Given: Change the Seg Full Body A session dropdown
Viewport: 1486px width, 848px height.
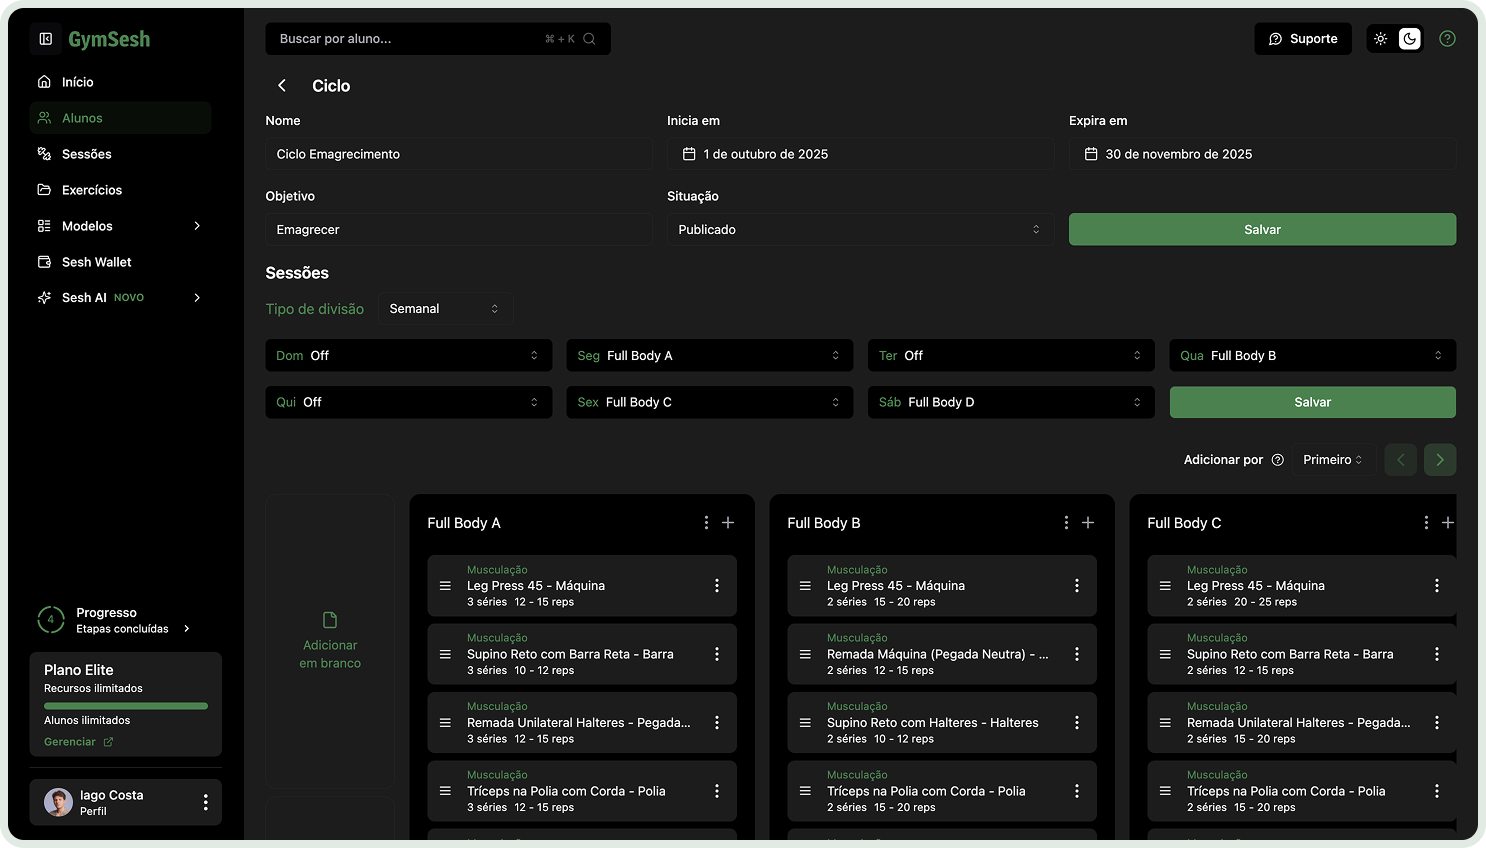Looking at the screenshot, I should coord(709,356).
